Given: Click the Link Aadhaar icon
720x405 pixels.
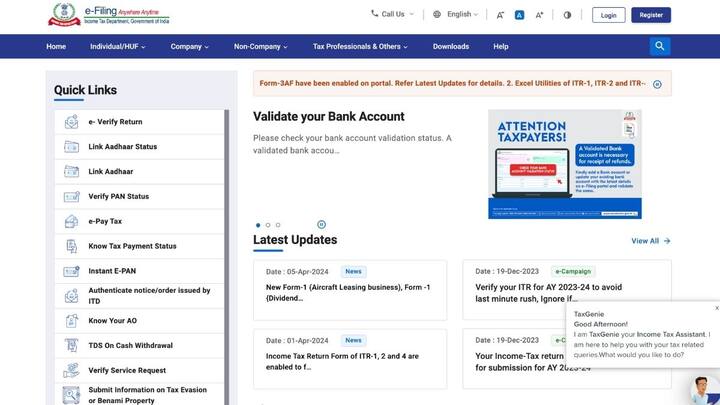Looking at the screenshot, I should click(x=71, y=171).
